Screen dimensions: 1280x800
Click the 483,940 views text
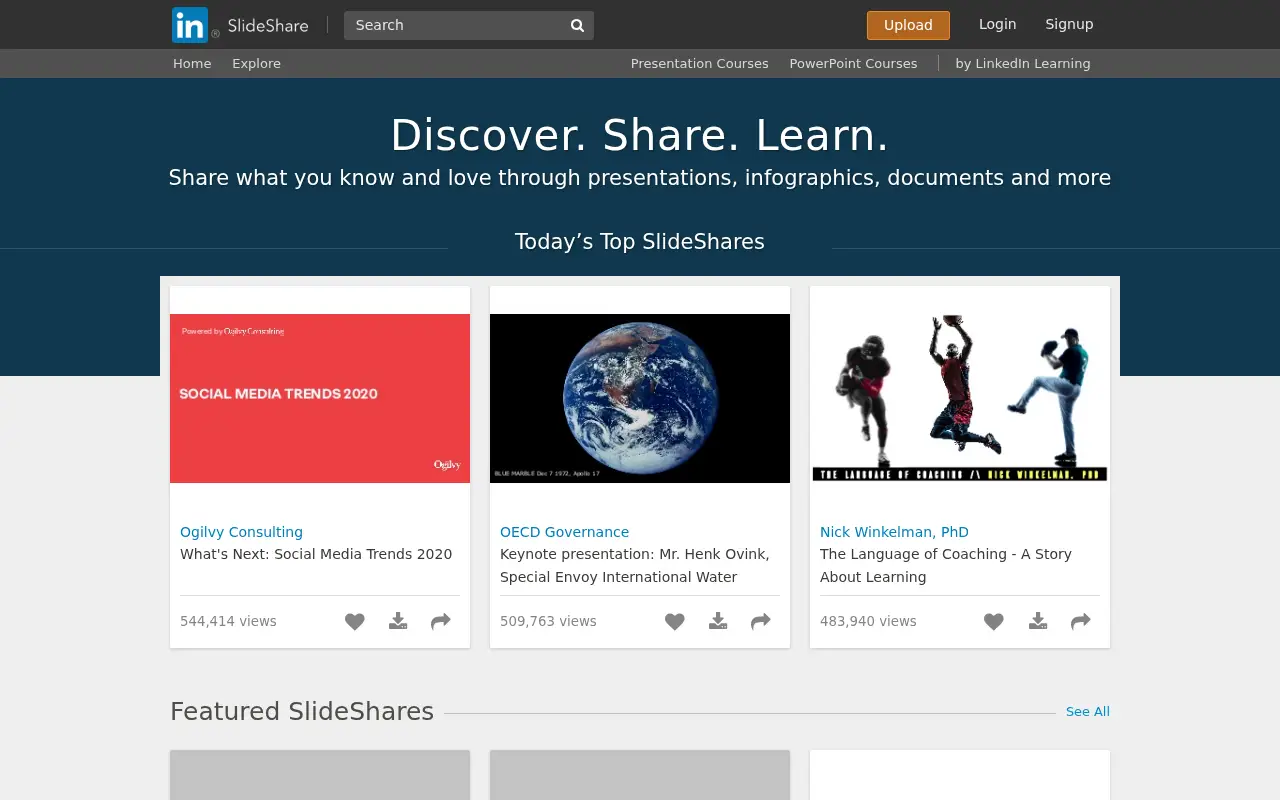(868, 621)
